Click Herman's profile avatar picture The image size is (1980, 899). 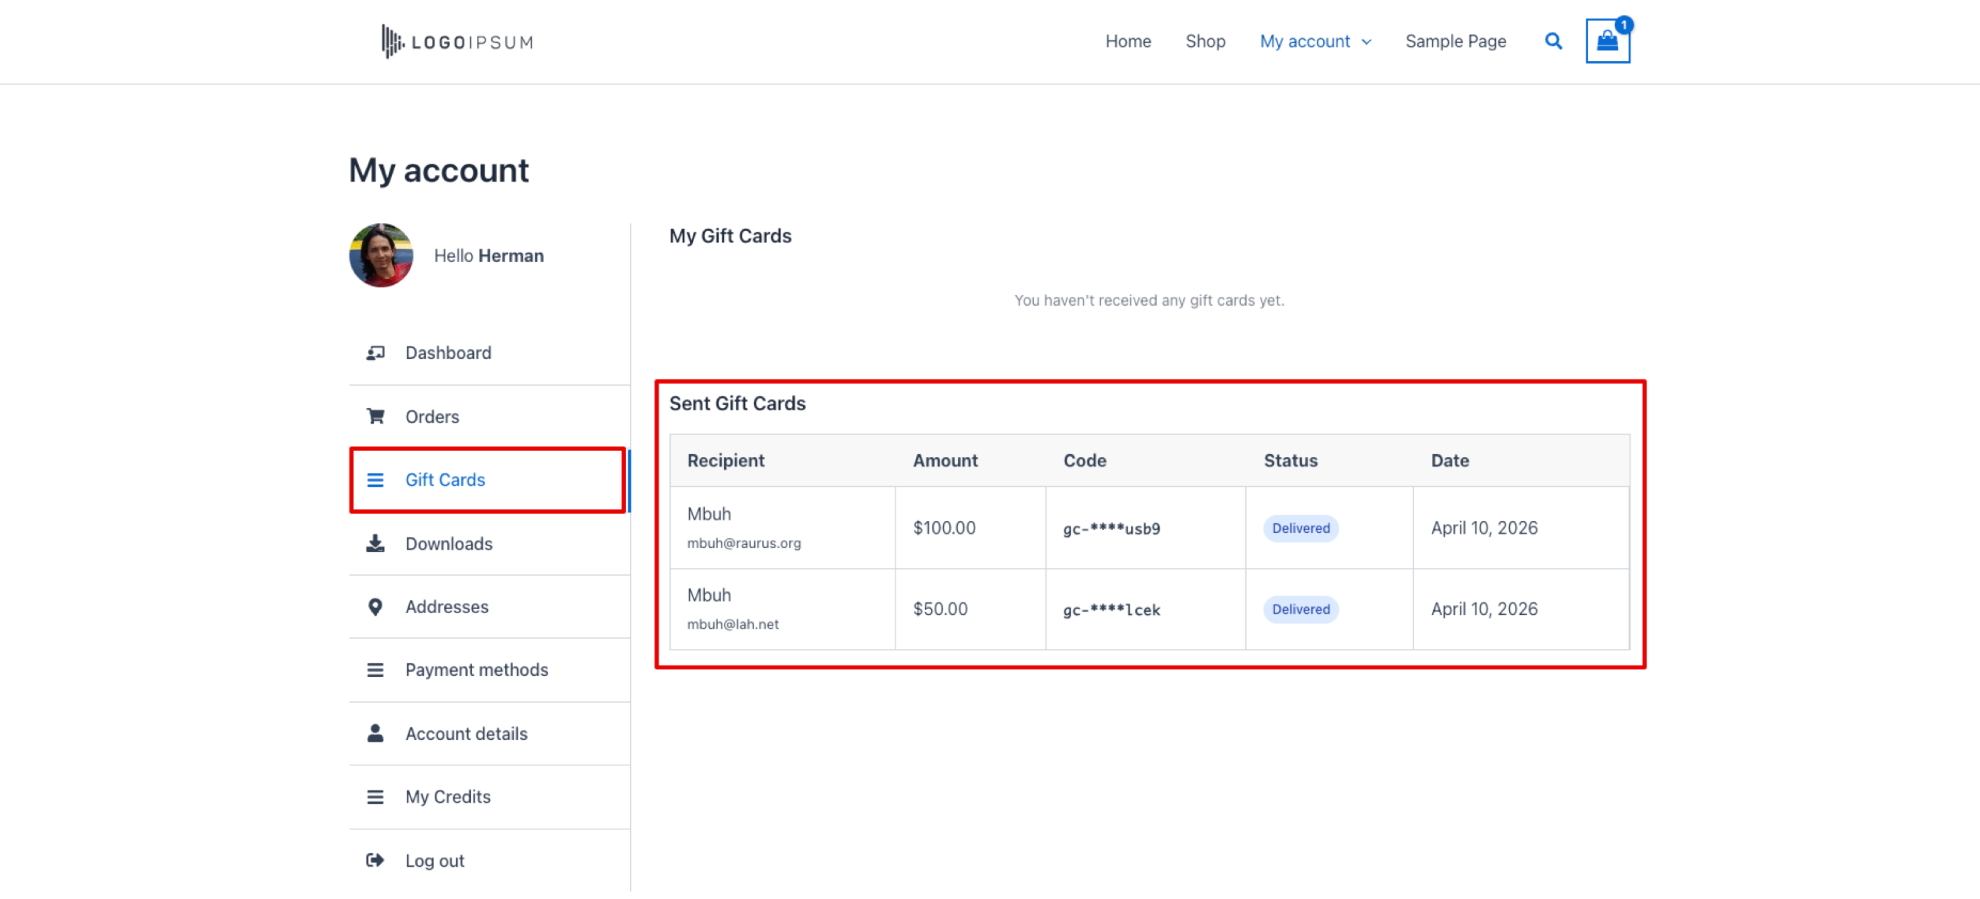pyautogui.click(x=381, y=255)
